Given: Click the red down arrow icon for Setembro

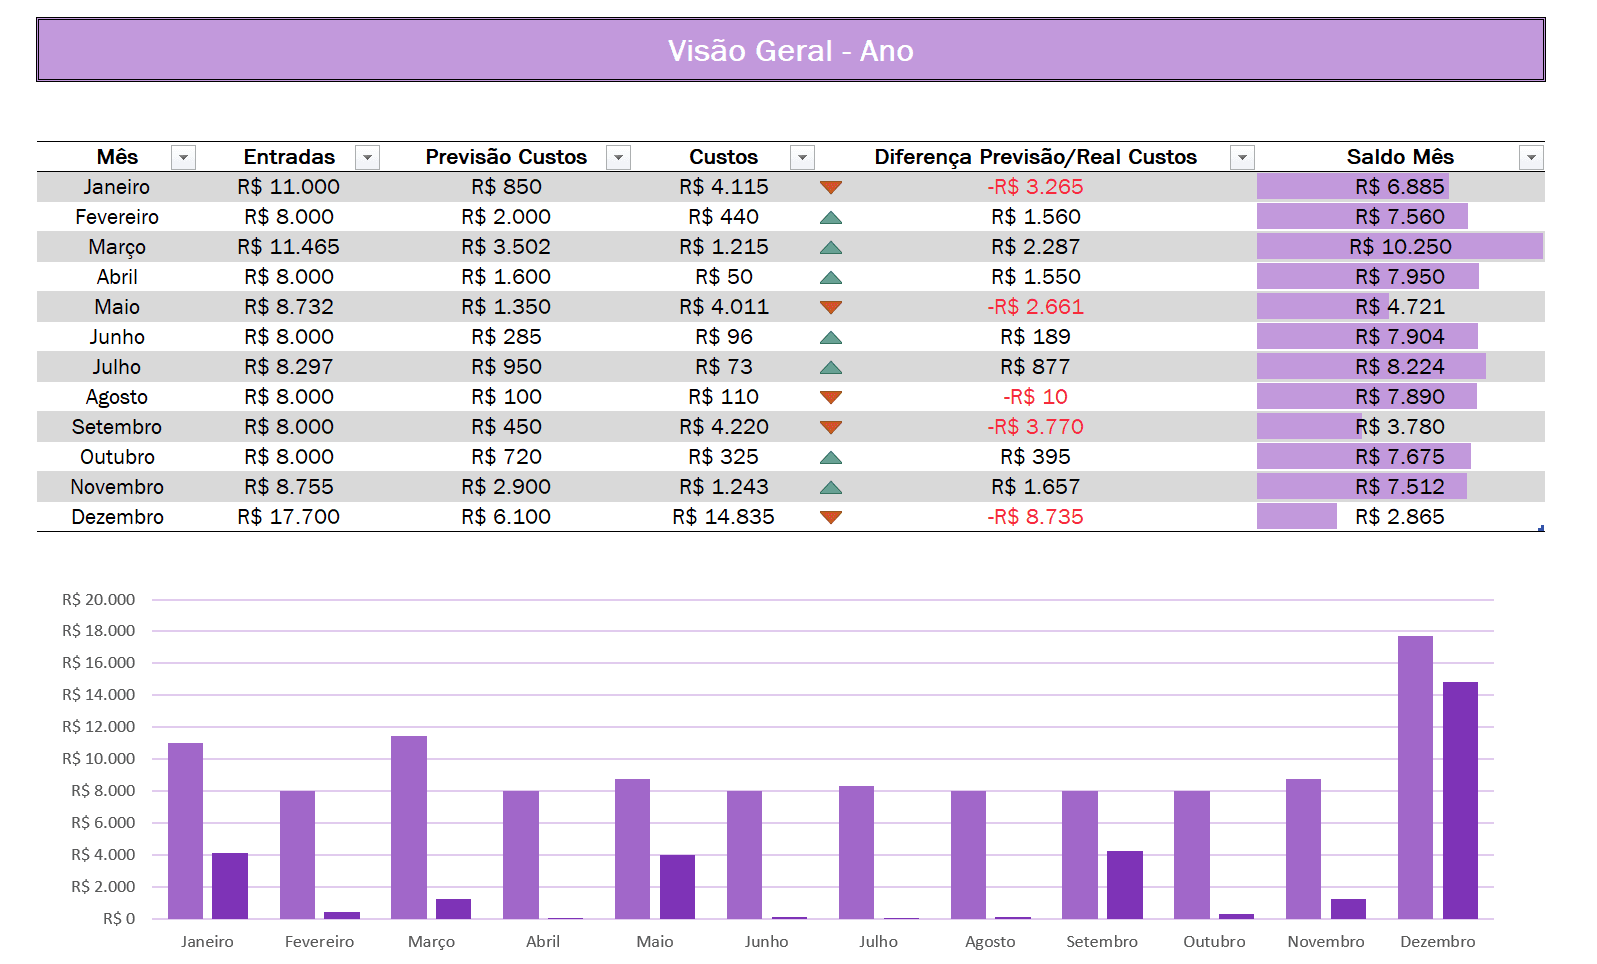Looking at the screenshot, I should coord(830,427).
